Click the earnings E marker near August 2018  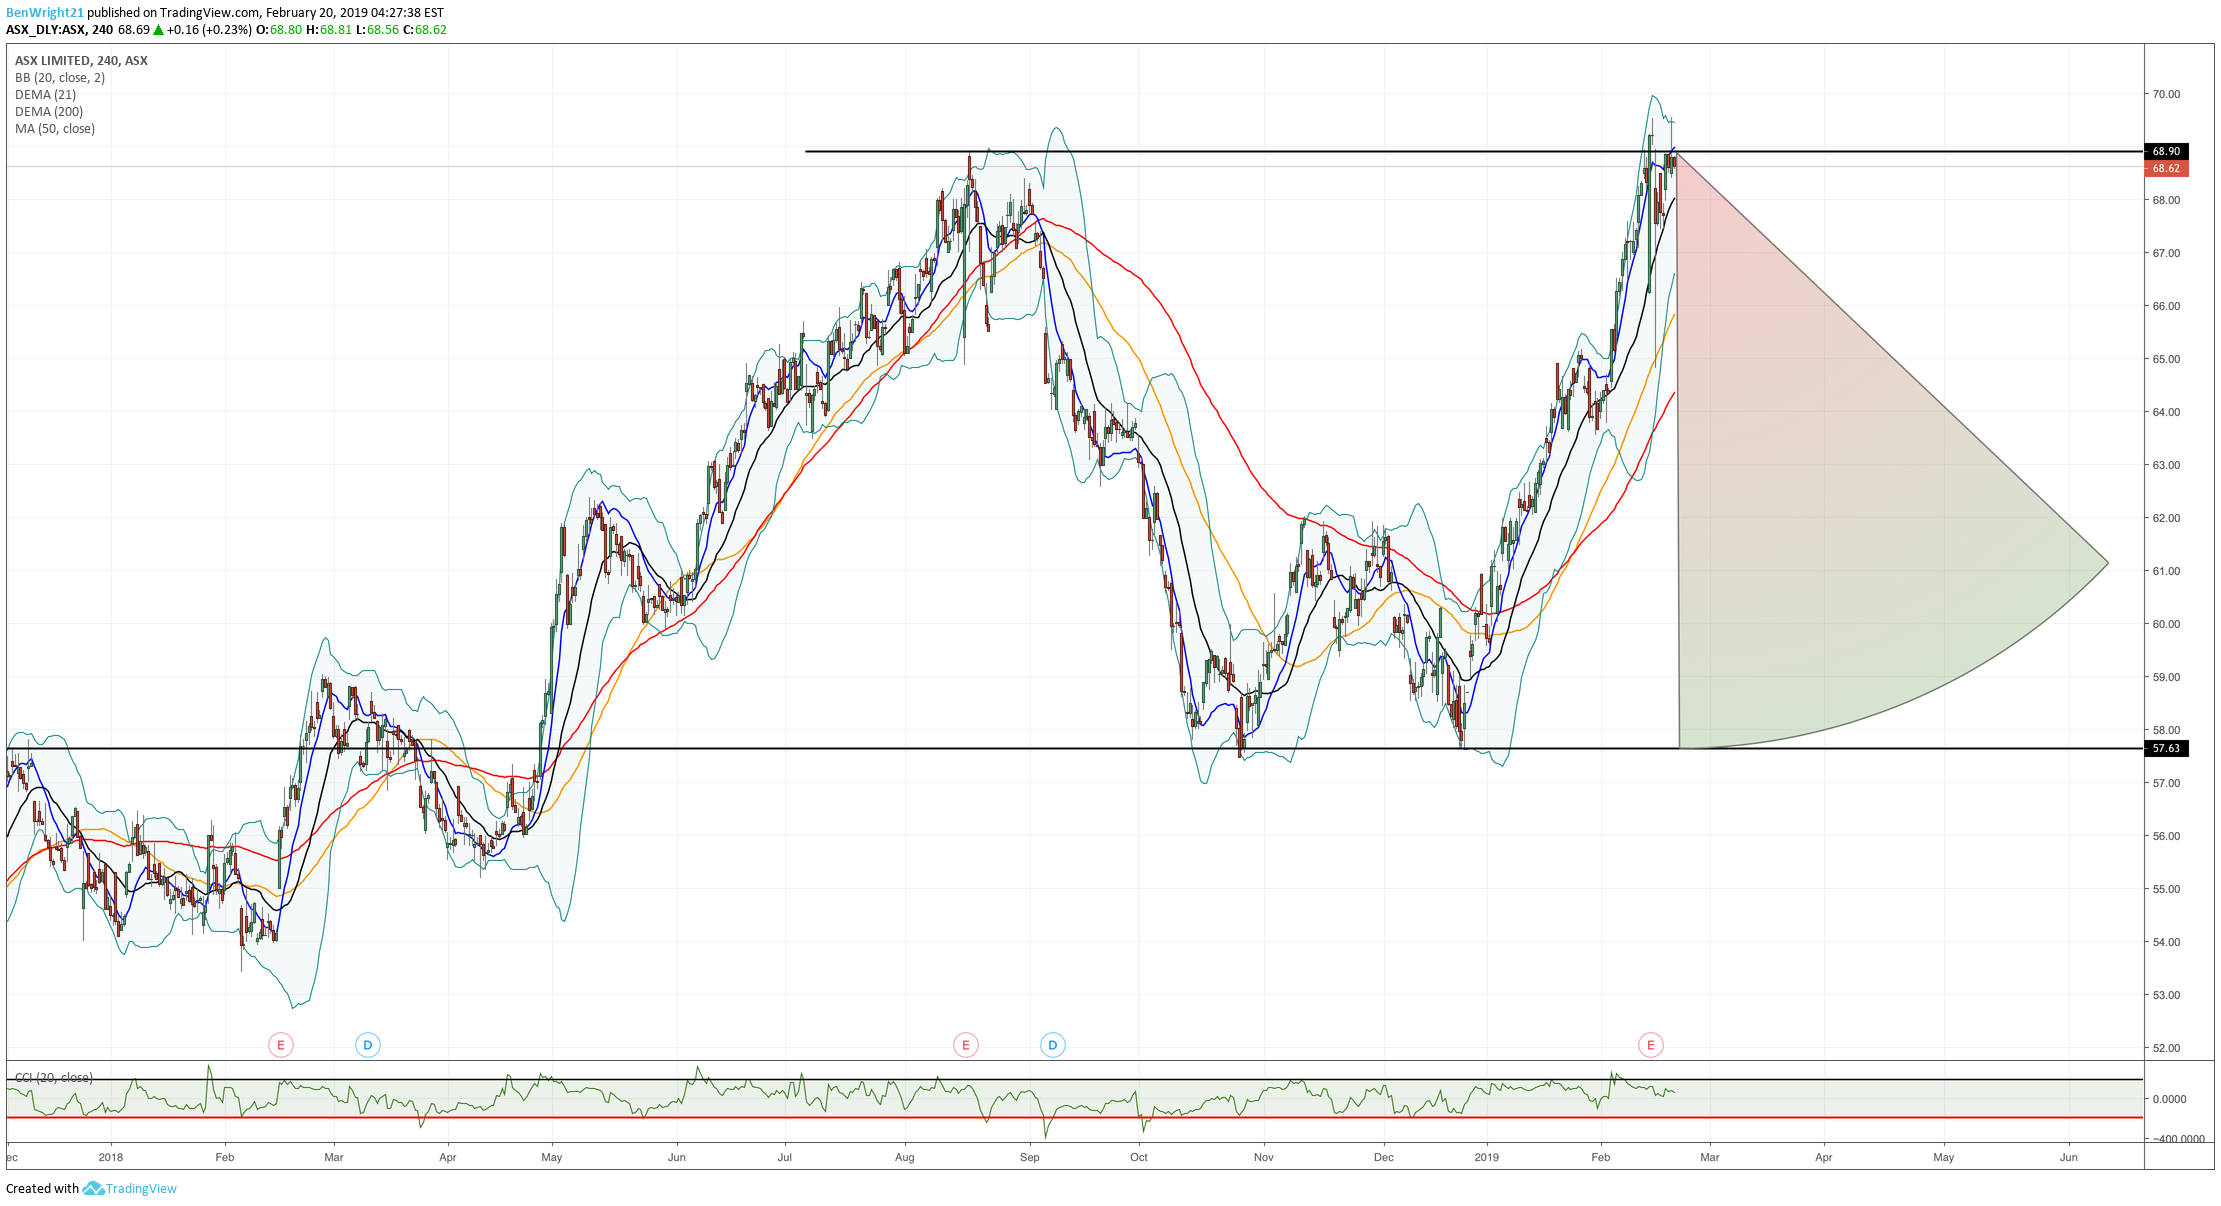coord(965,1045)
